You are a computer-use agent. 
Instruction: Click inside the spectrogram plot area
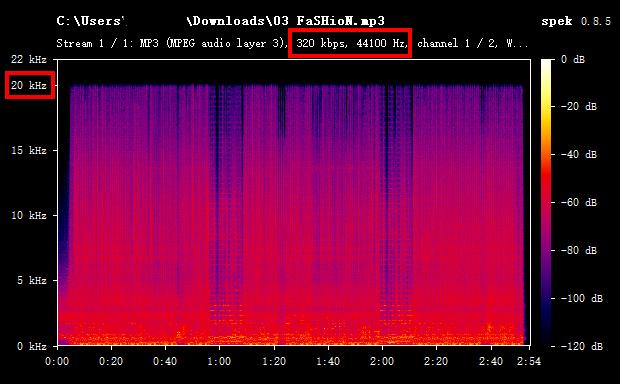(294, 202)
